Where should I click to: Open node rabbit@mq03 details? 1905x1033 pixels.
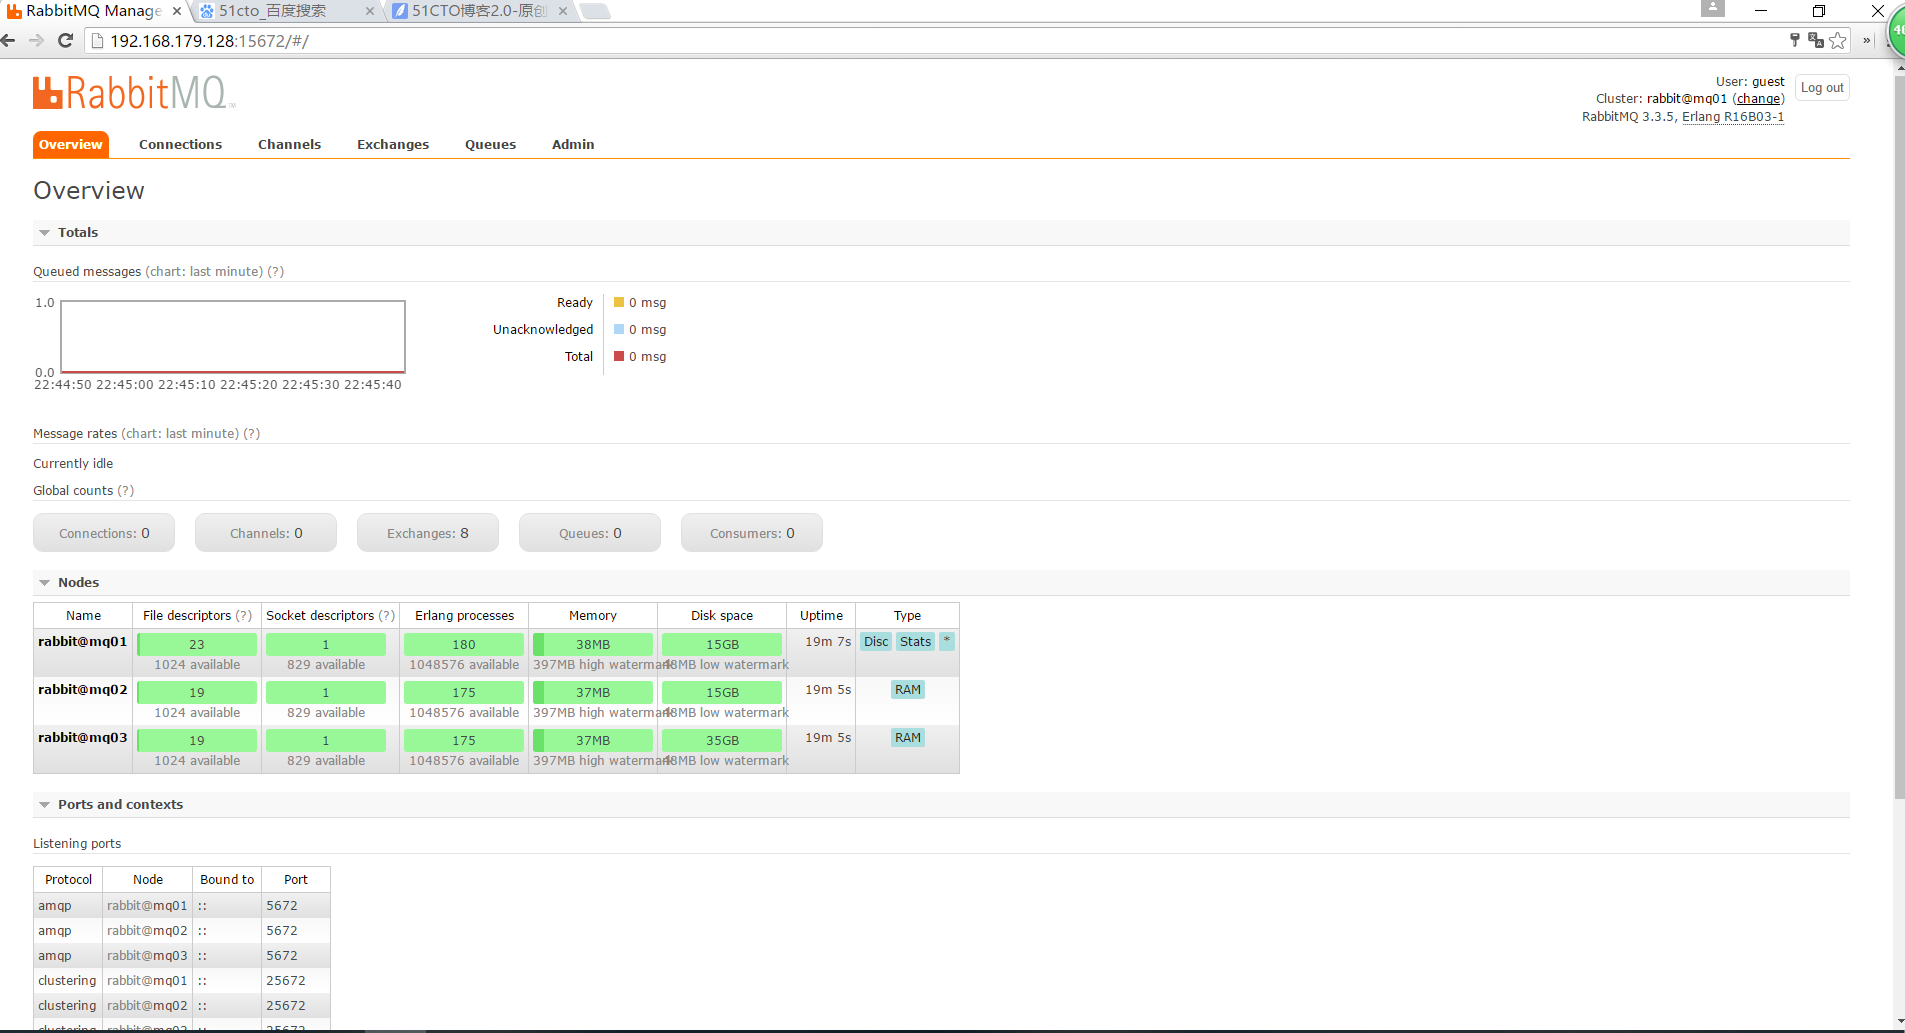coord(83,737)
